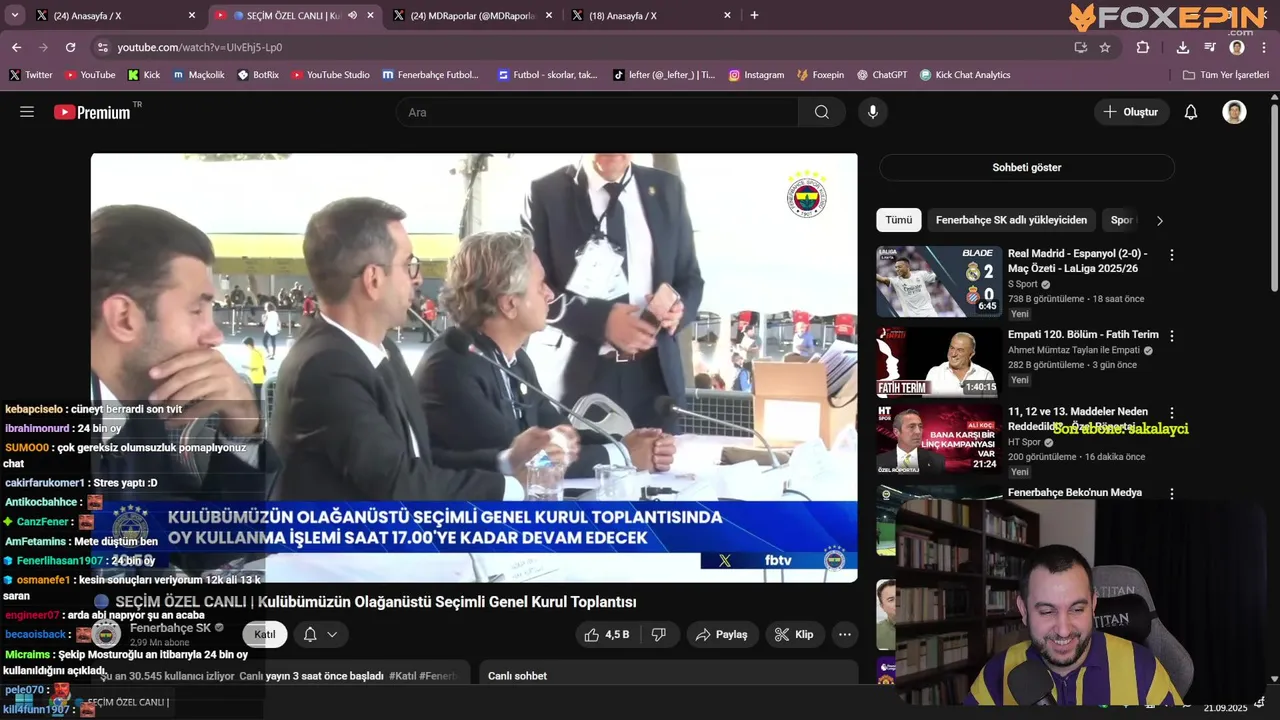1280x720 pixels.
Task: Open the Kick Chat Analytics bookmark
Action: [x=965, y=75]
